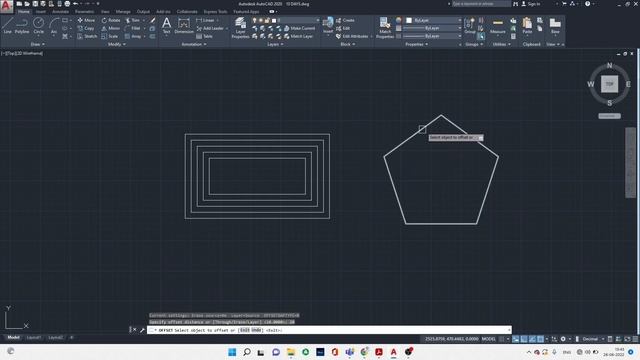Image resolution: width=640 pixels, height=360 pixels.
Task: Select the Polyline tool
Action: pos(22,26)
